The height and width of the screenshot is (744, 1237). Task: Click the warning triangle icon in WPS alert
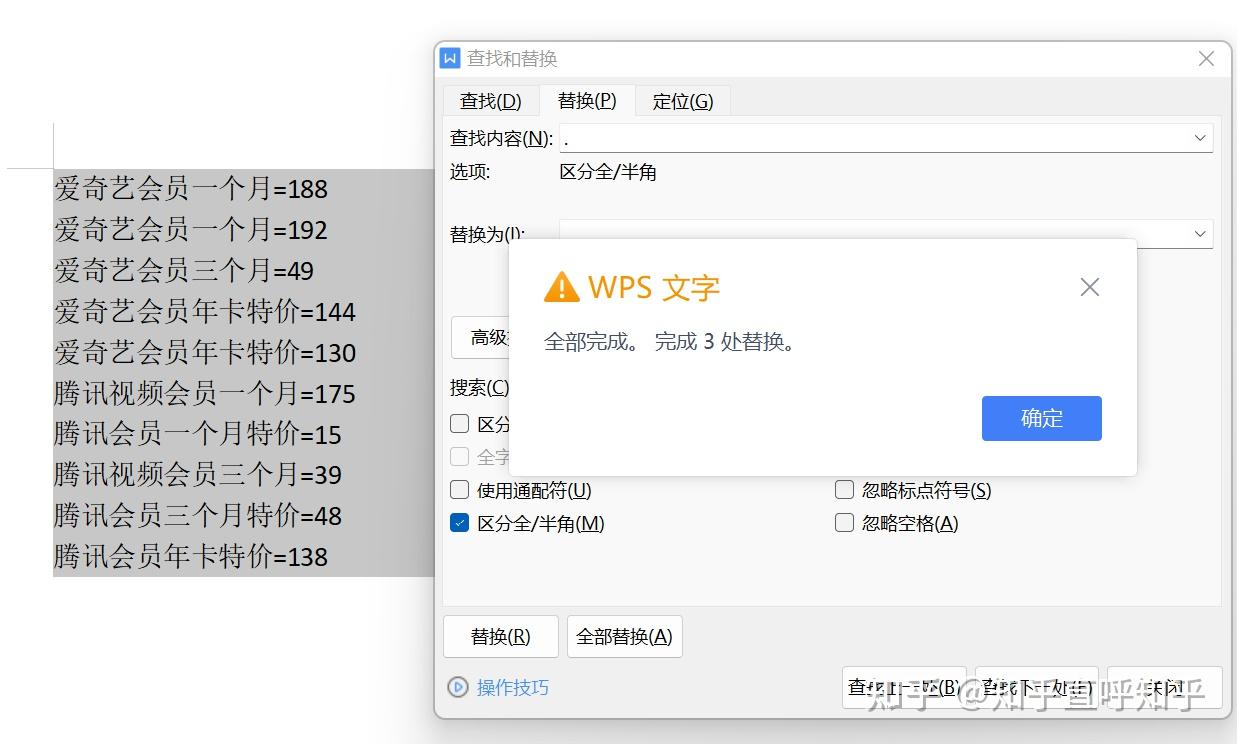tap(561, 287)
